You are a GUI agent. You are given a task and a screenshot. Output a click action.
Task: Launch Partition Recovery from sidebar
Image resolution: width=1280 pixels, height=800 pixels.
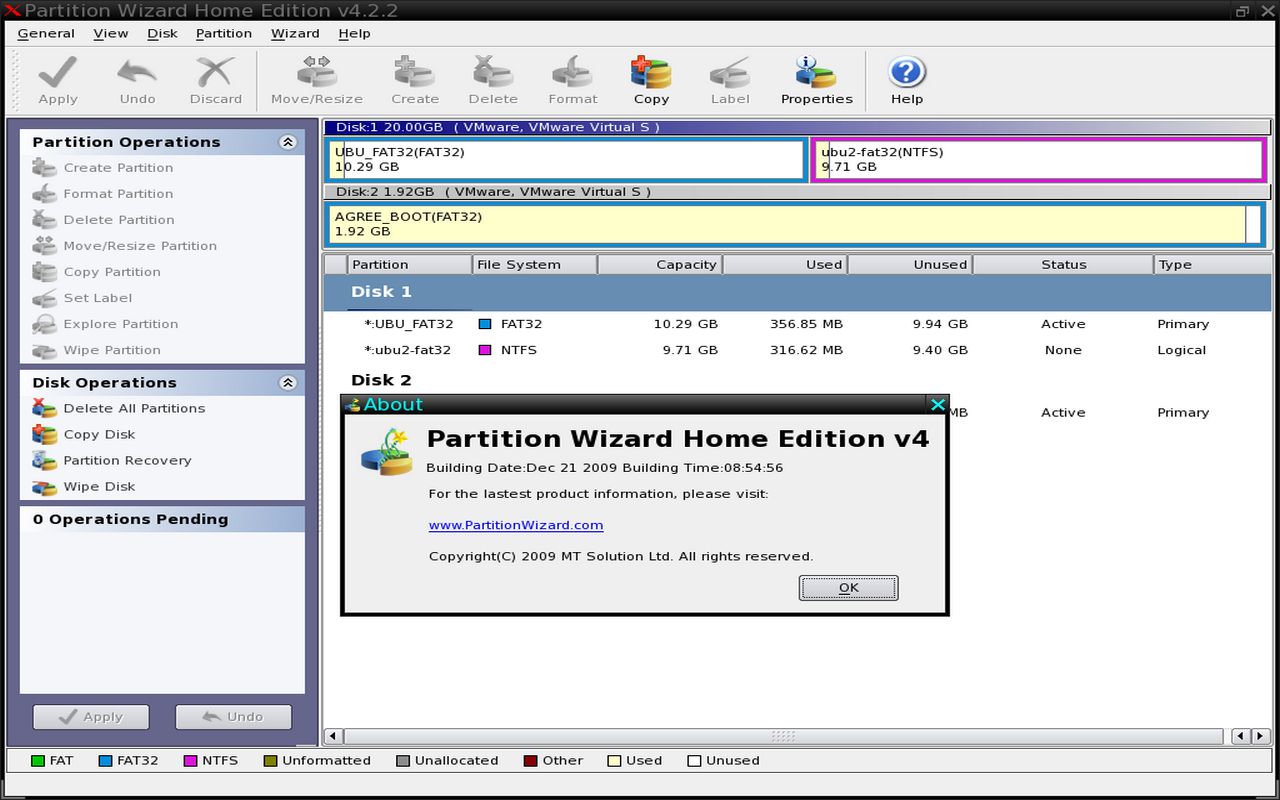(127, 460)
